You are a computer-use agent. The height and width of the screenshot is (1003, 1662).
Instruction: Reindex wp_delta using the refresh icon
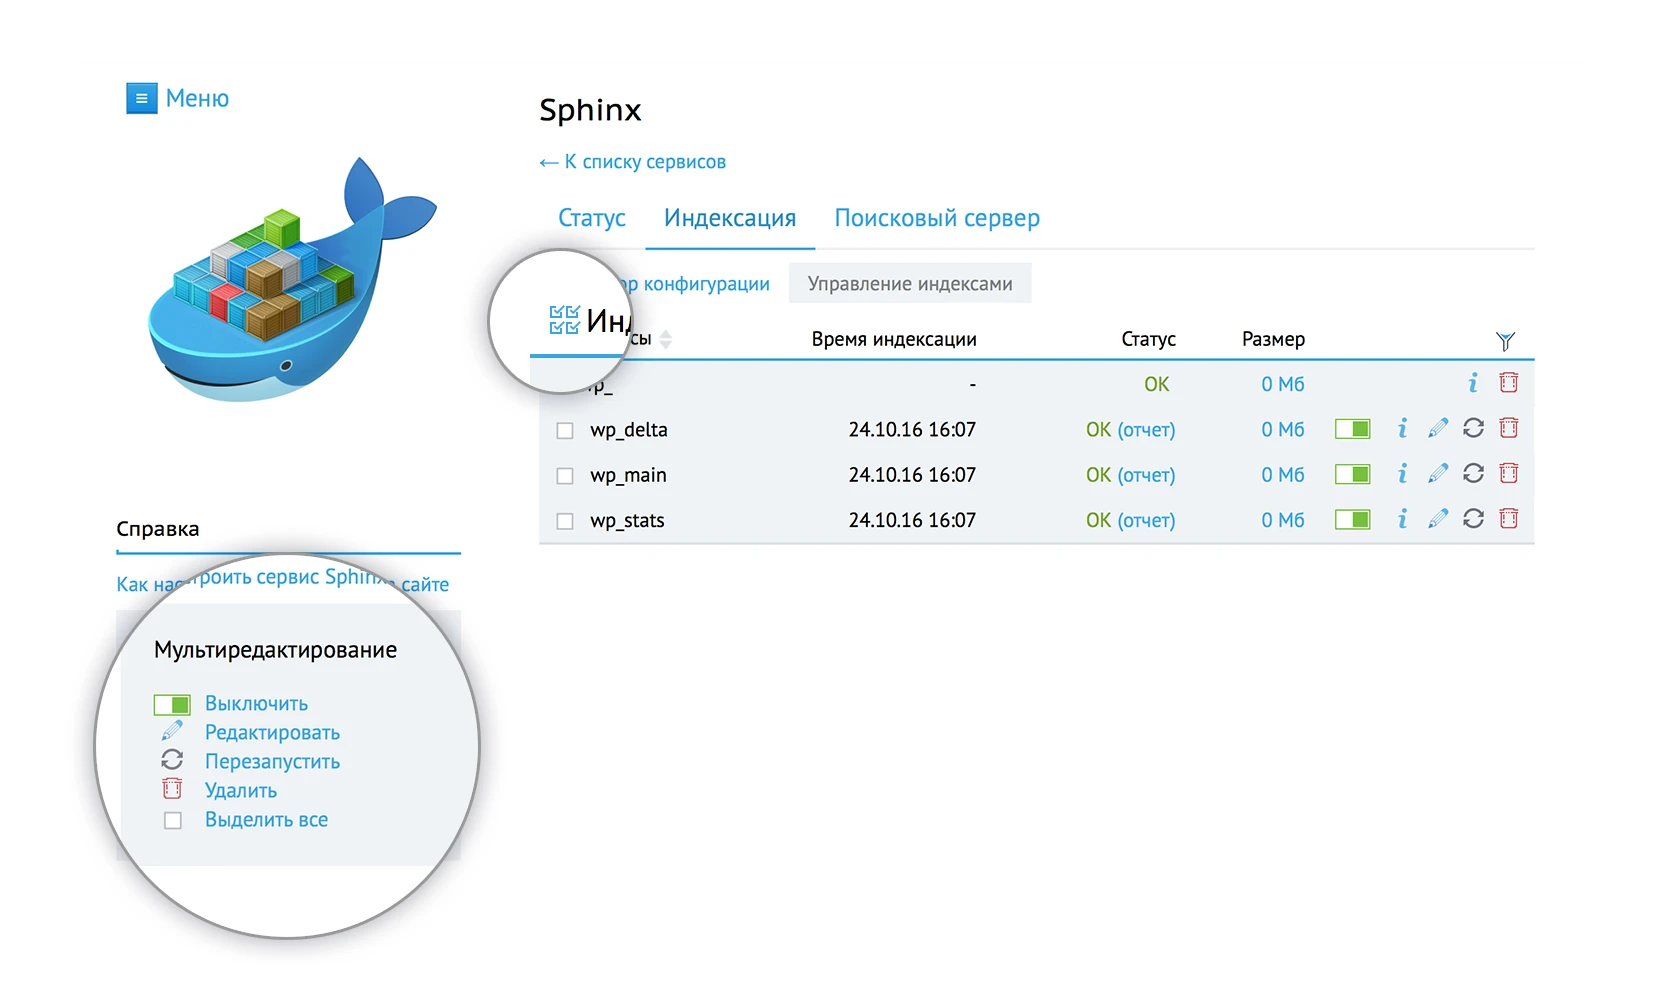pyautogui.click(x=1473, y=429)
